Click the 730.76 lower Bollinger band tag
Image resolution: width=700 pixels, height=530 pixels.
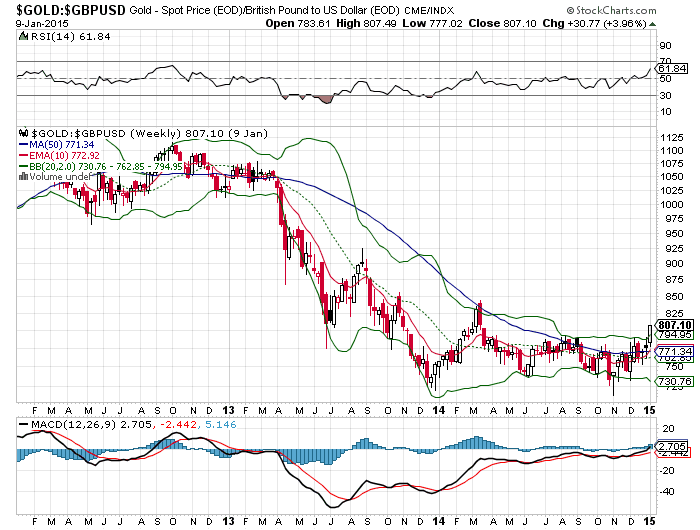pos(674,381)
